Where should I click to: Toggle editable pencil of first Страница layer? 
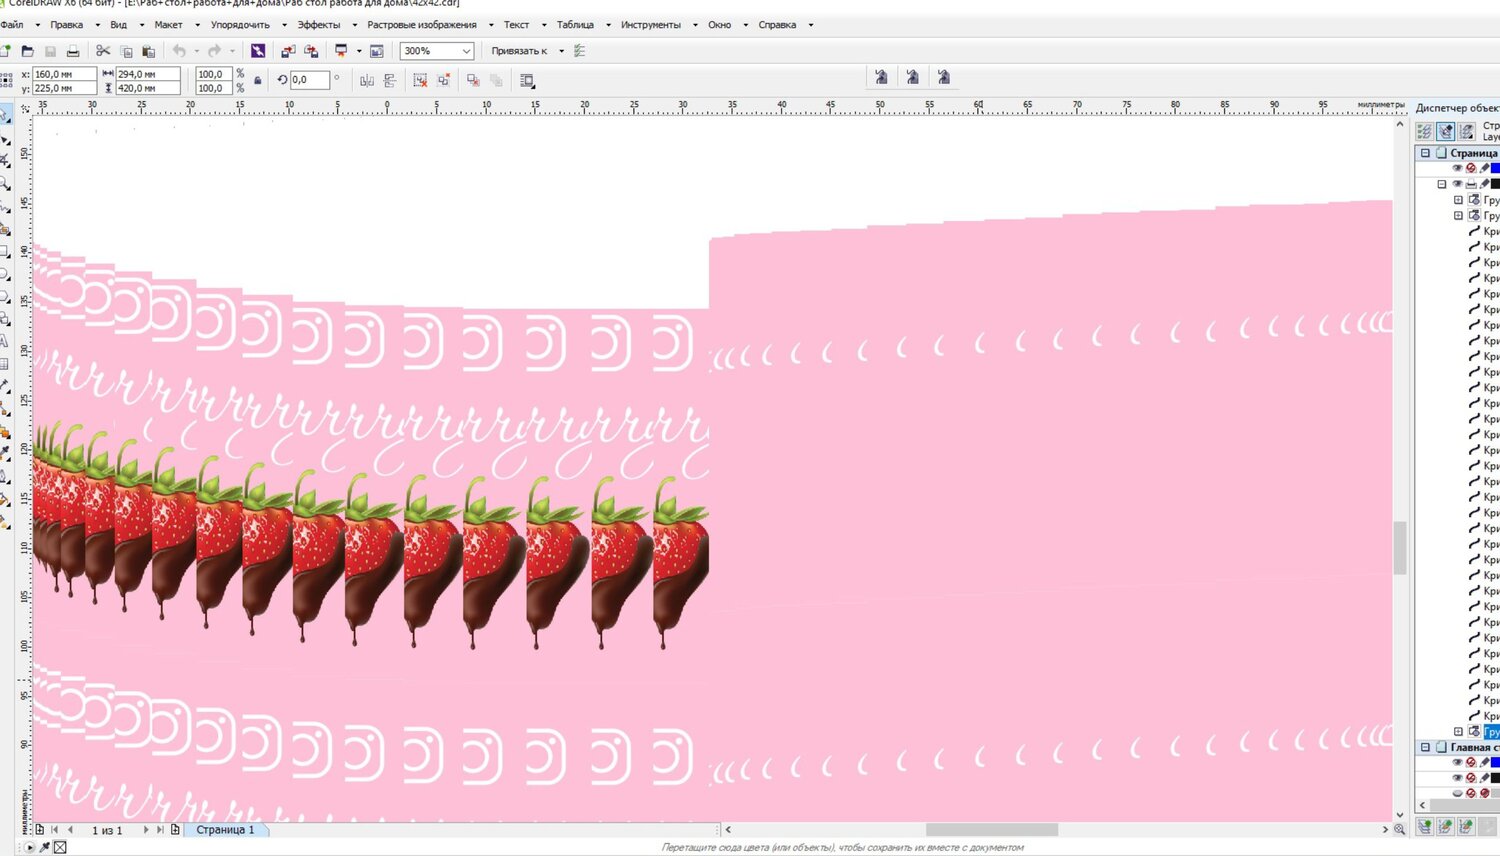tap(1485, 168)
